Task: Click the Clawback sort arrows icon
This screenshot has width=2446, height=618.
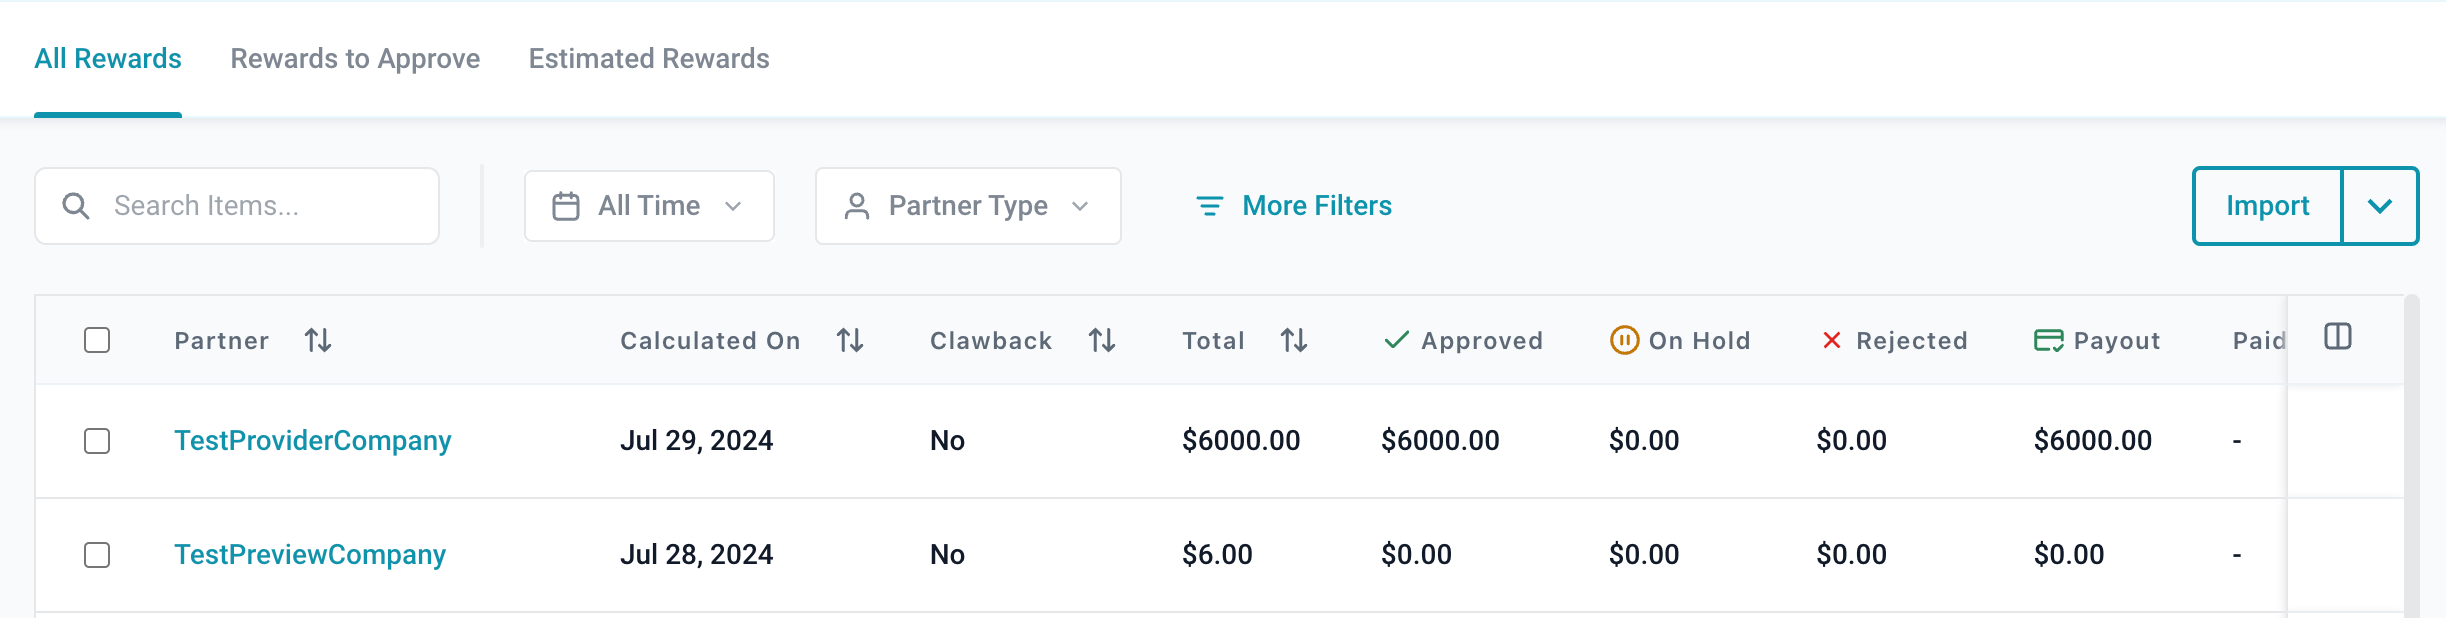Action: (1102, 341)
